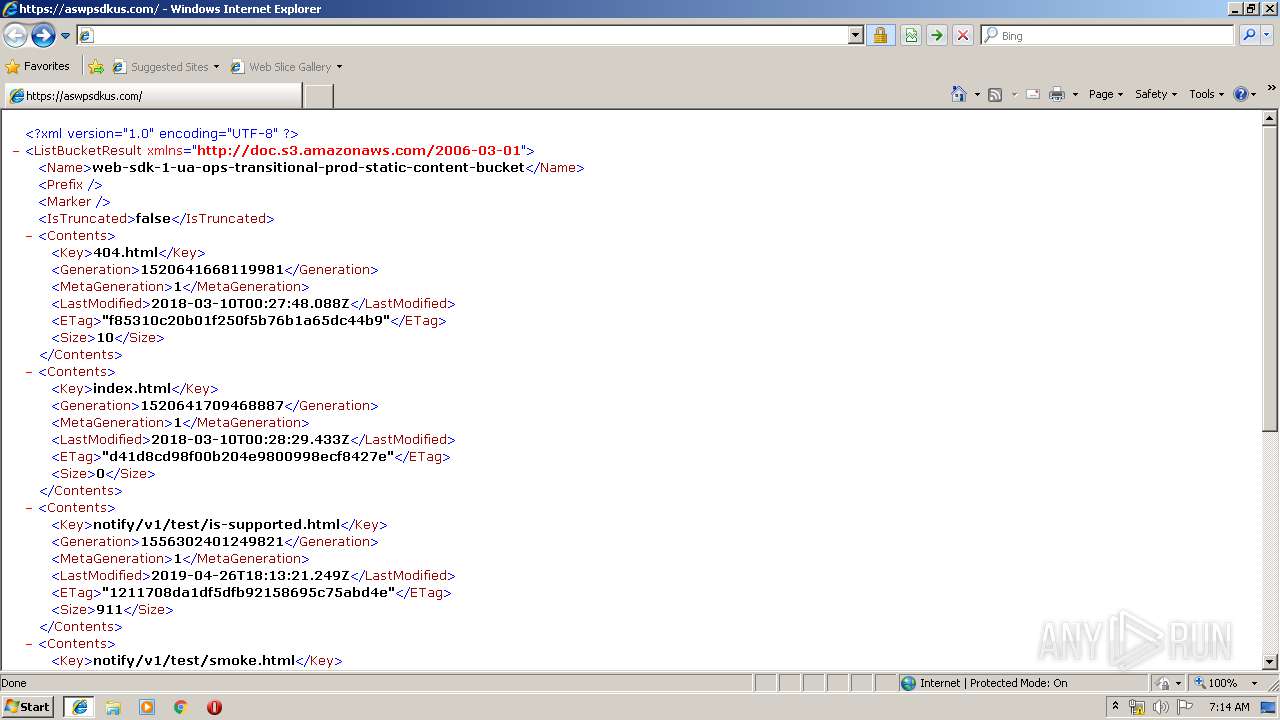Open the Tools menu
This screenshot has height=720, width=1280.
1206,94
